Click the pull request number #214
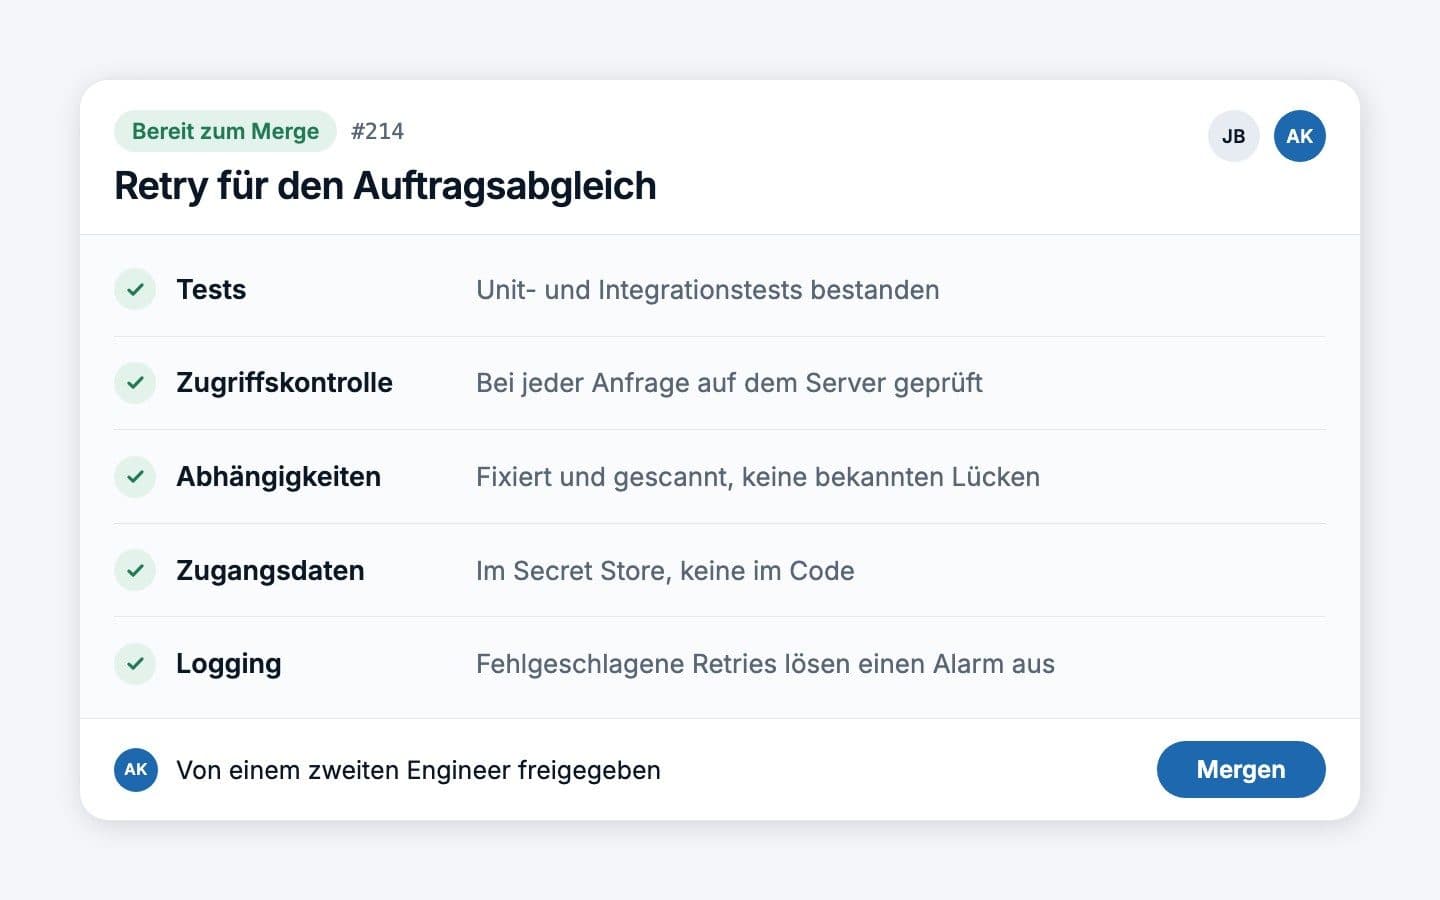 click(x=377, y=131)
